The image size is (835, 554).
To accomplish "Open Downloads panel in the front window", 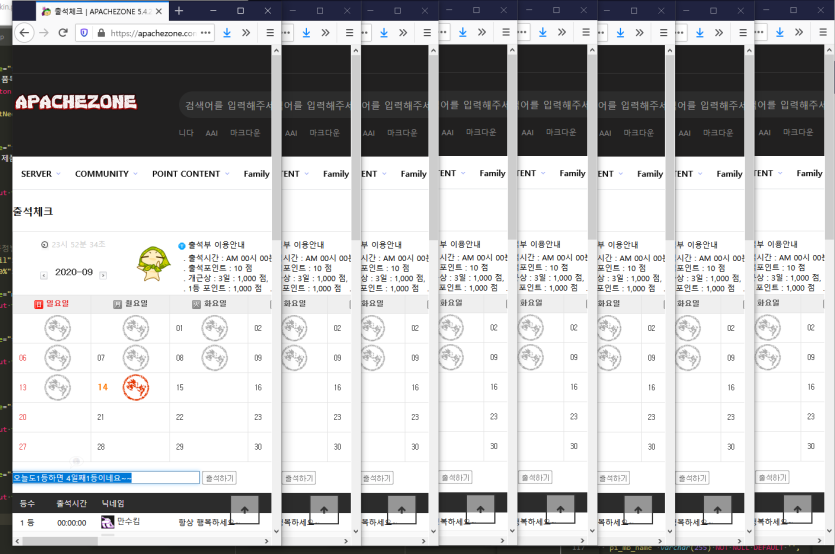I will (227, 33).
